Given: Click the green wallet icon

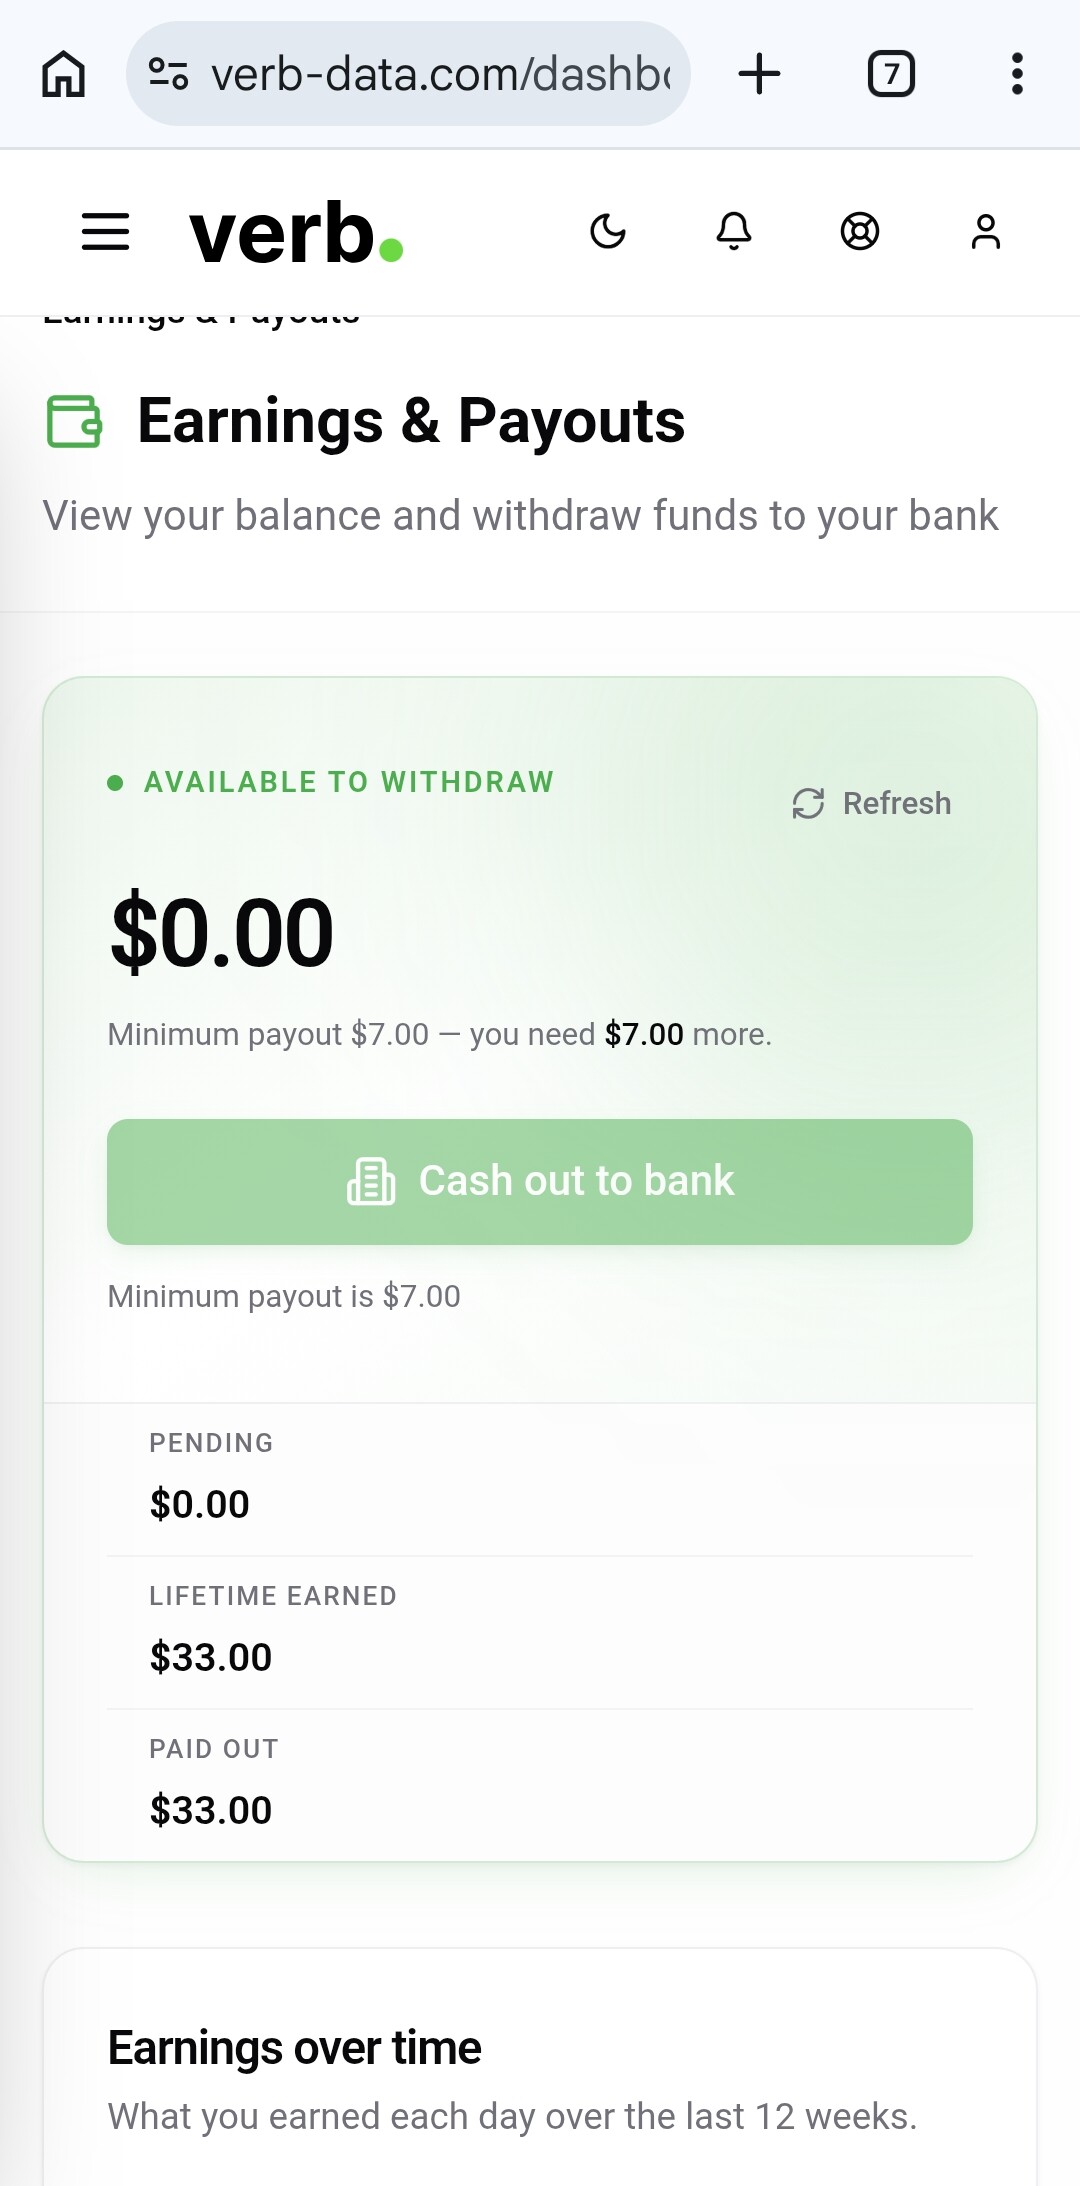Looking at the screenshot, I should coord(75,421).
